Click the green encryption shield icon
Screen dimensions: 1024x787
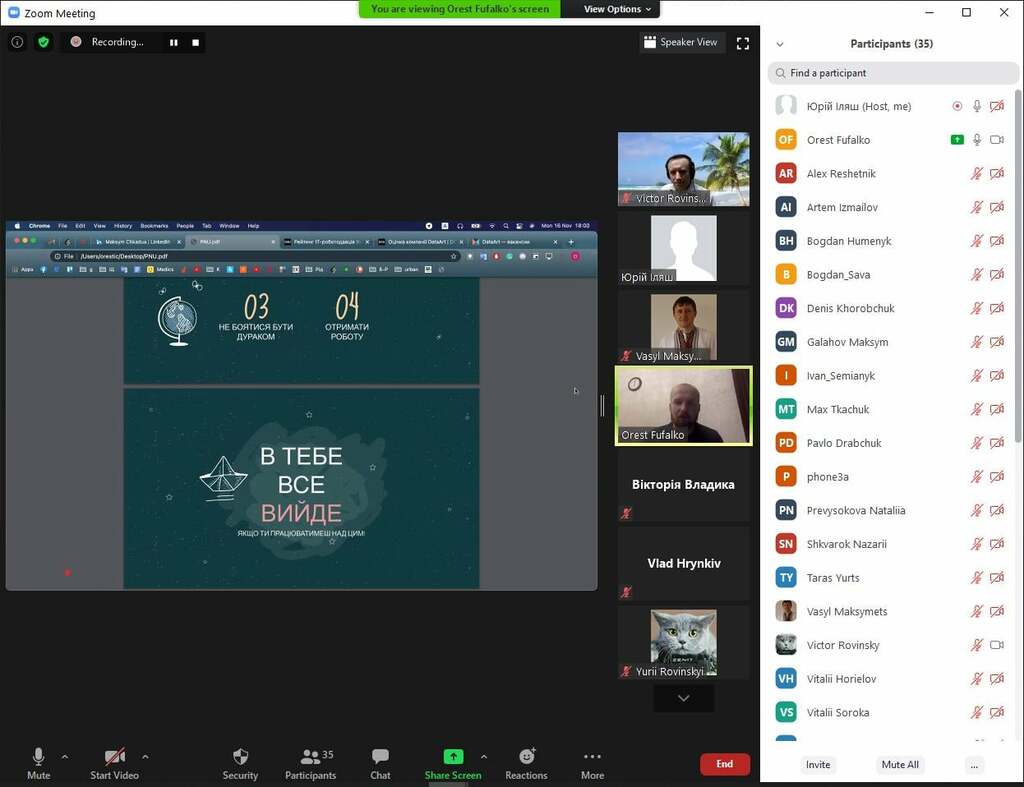(44, 42)
